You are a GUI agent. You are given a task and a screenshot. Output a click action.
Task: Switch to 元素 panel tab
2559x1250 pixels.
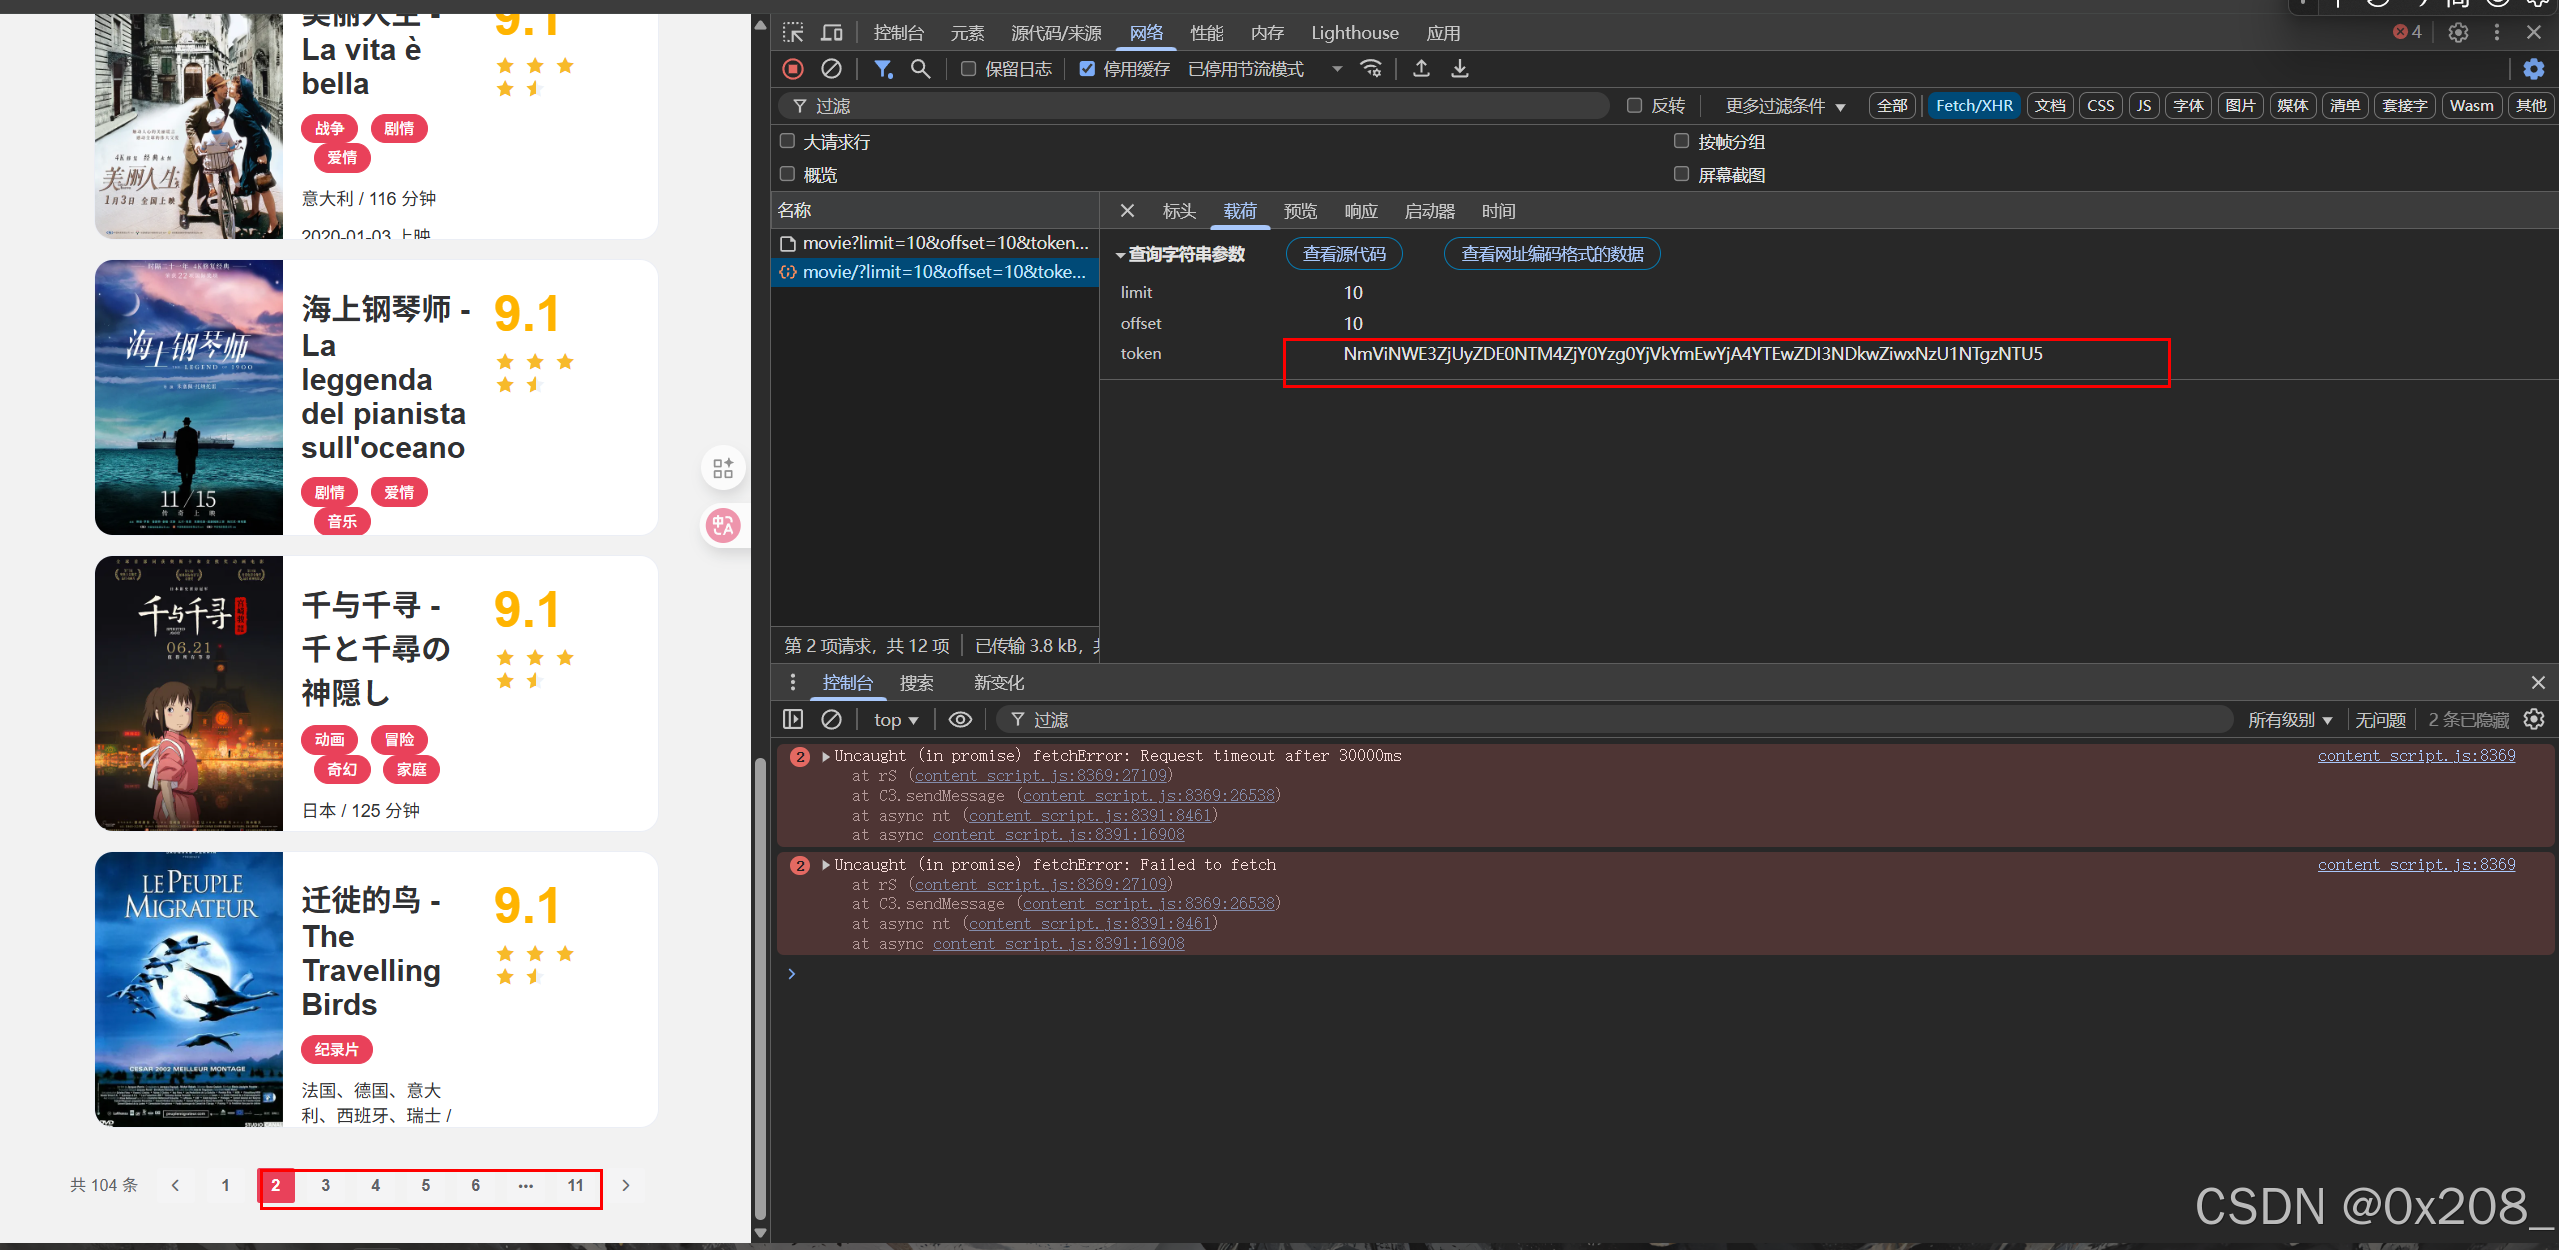pyautogui.click(x=967, y=33)
